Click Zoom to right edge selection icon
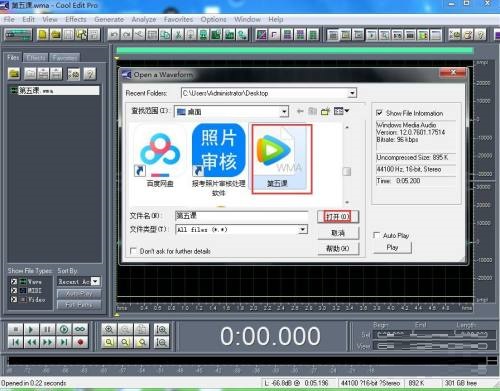500x391 pixels. pyautogui.click(x=141, y=342)
